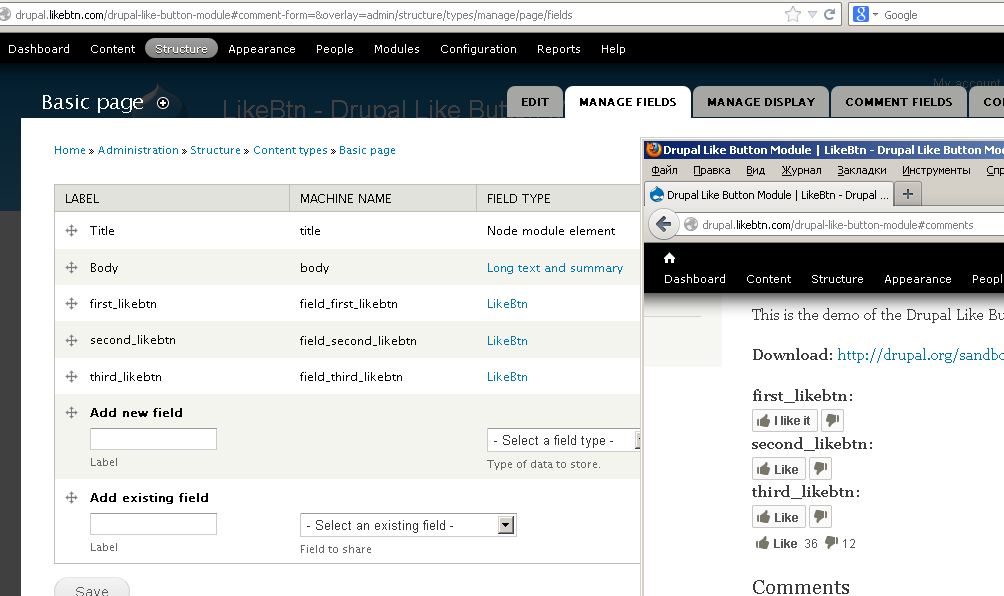Screen dimensions: 1004x596
Task: Switch to the MANAGE FIELDS tab
Action: click(x=628, y=102)
